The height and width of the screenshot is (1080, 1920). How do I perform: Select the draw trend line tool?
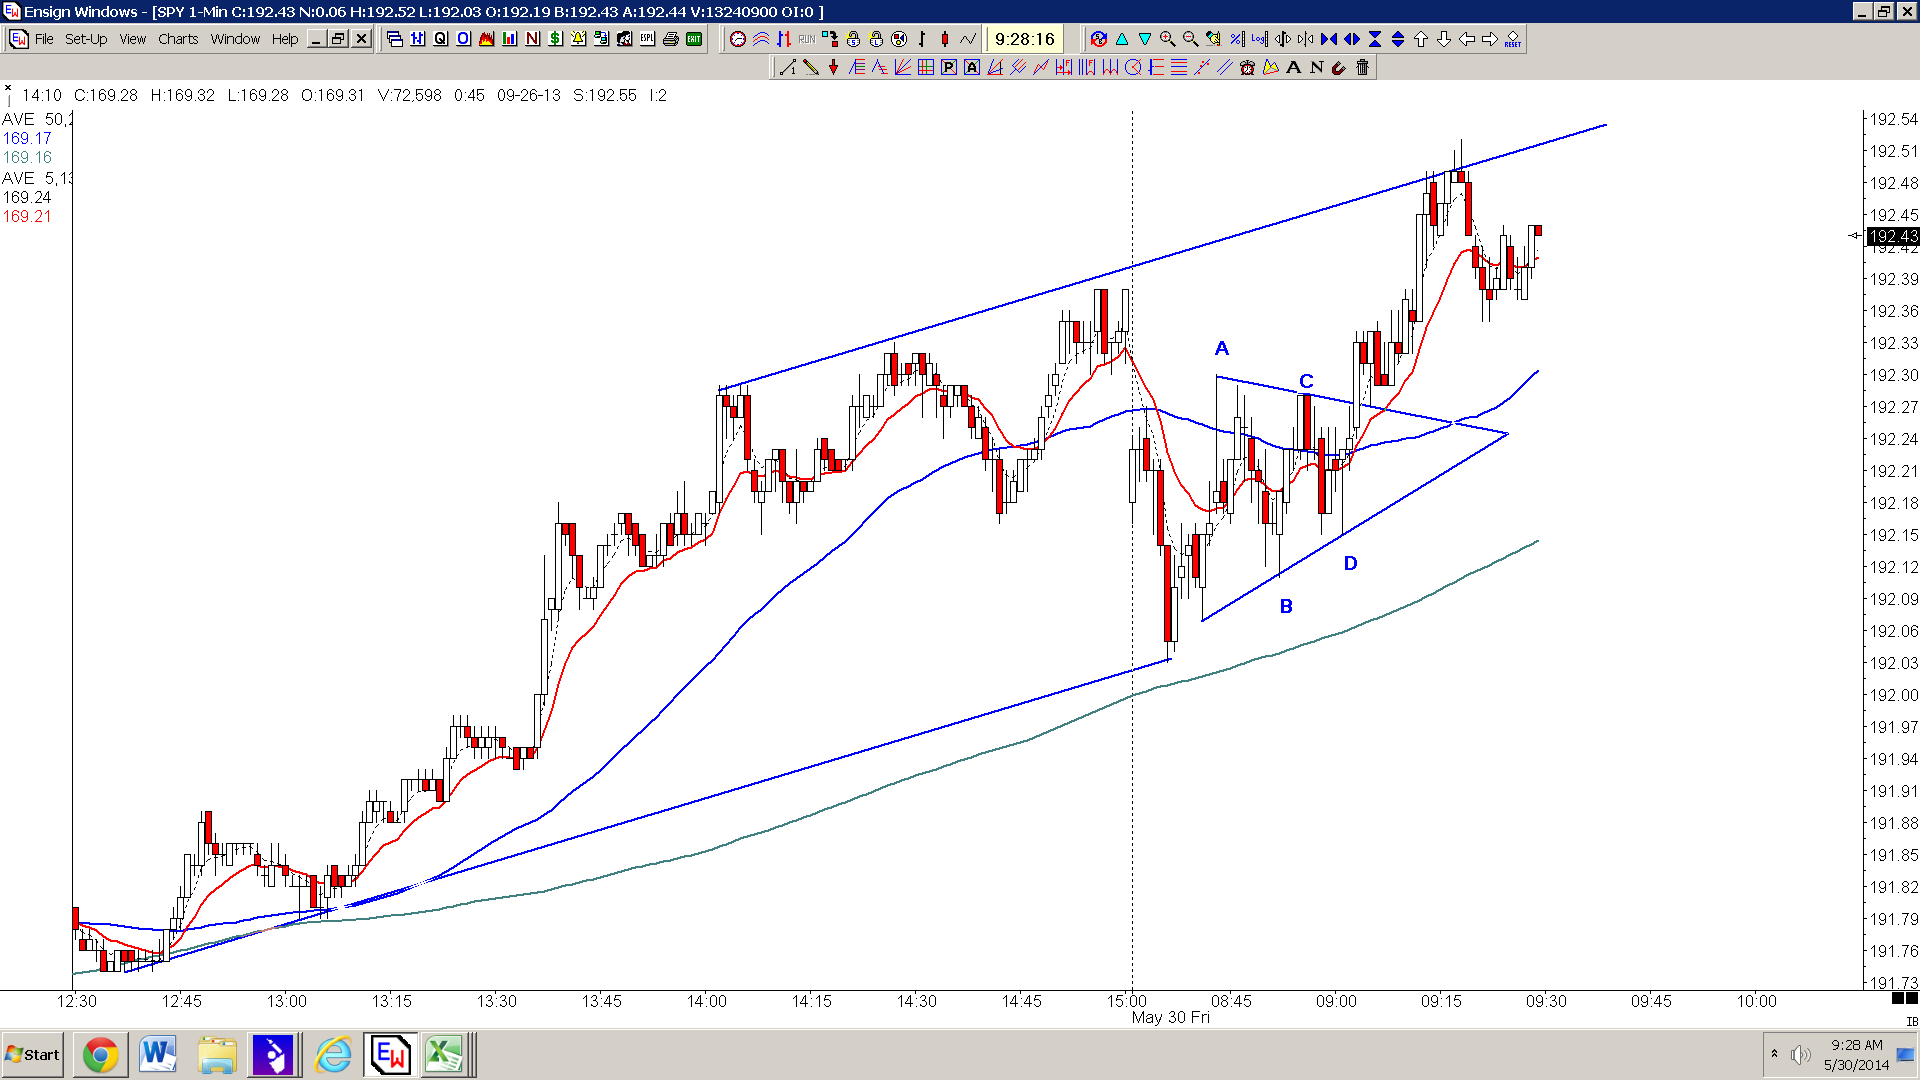[x=787, y=67]
